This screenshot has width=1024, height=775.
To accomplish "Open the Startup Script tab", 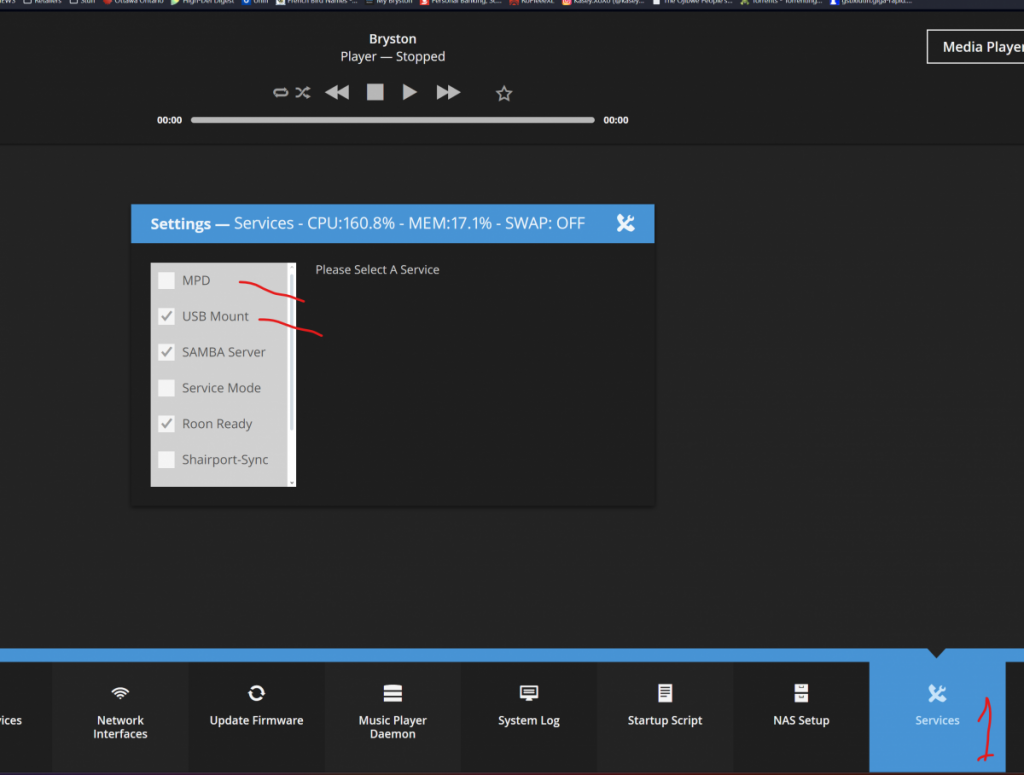I will [665, 717].
